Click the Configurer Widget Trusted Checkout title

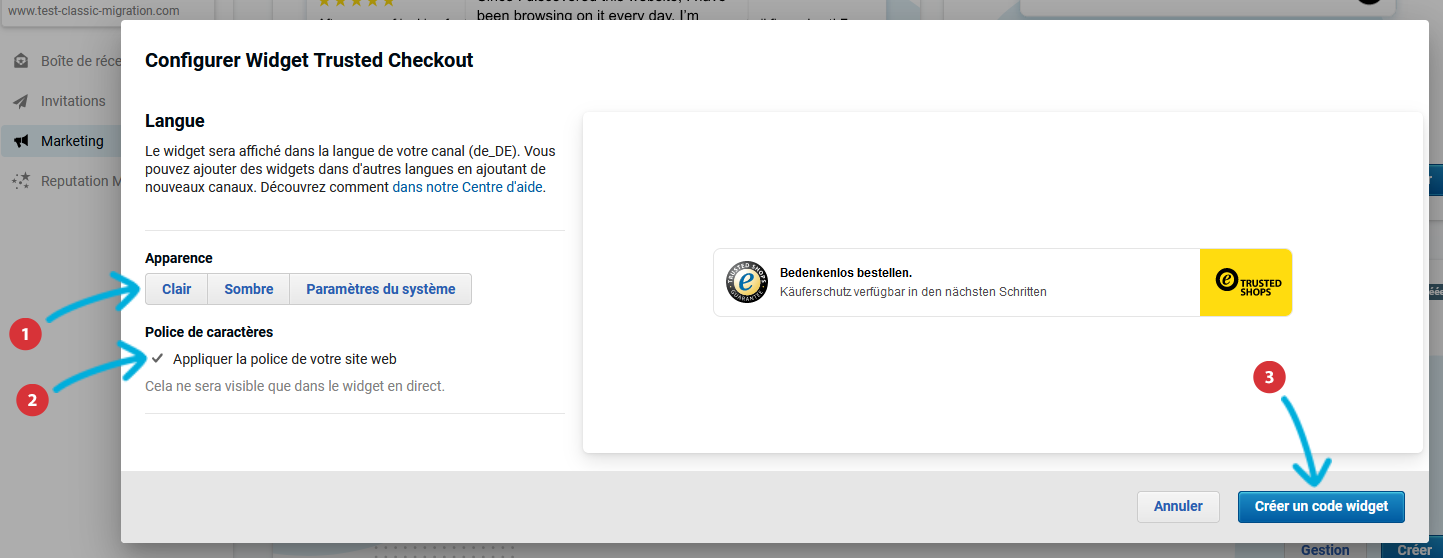click(309, 60)
